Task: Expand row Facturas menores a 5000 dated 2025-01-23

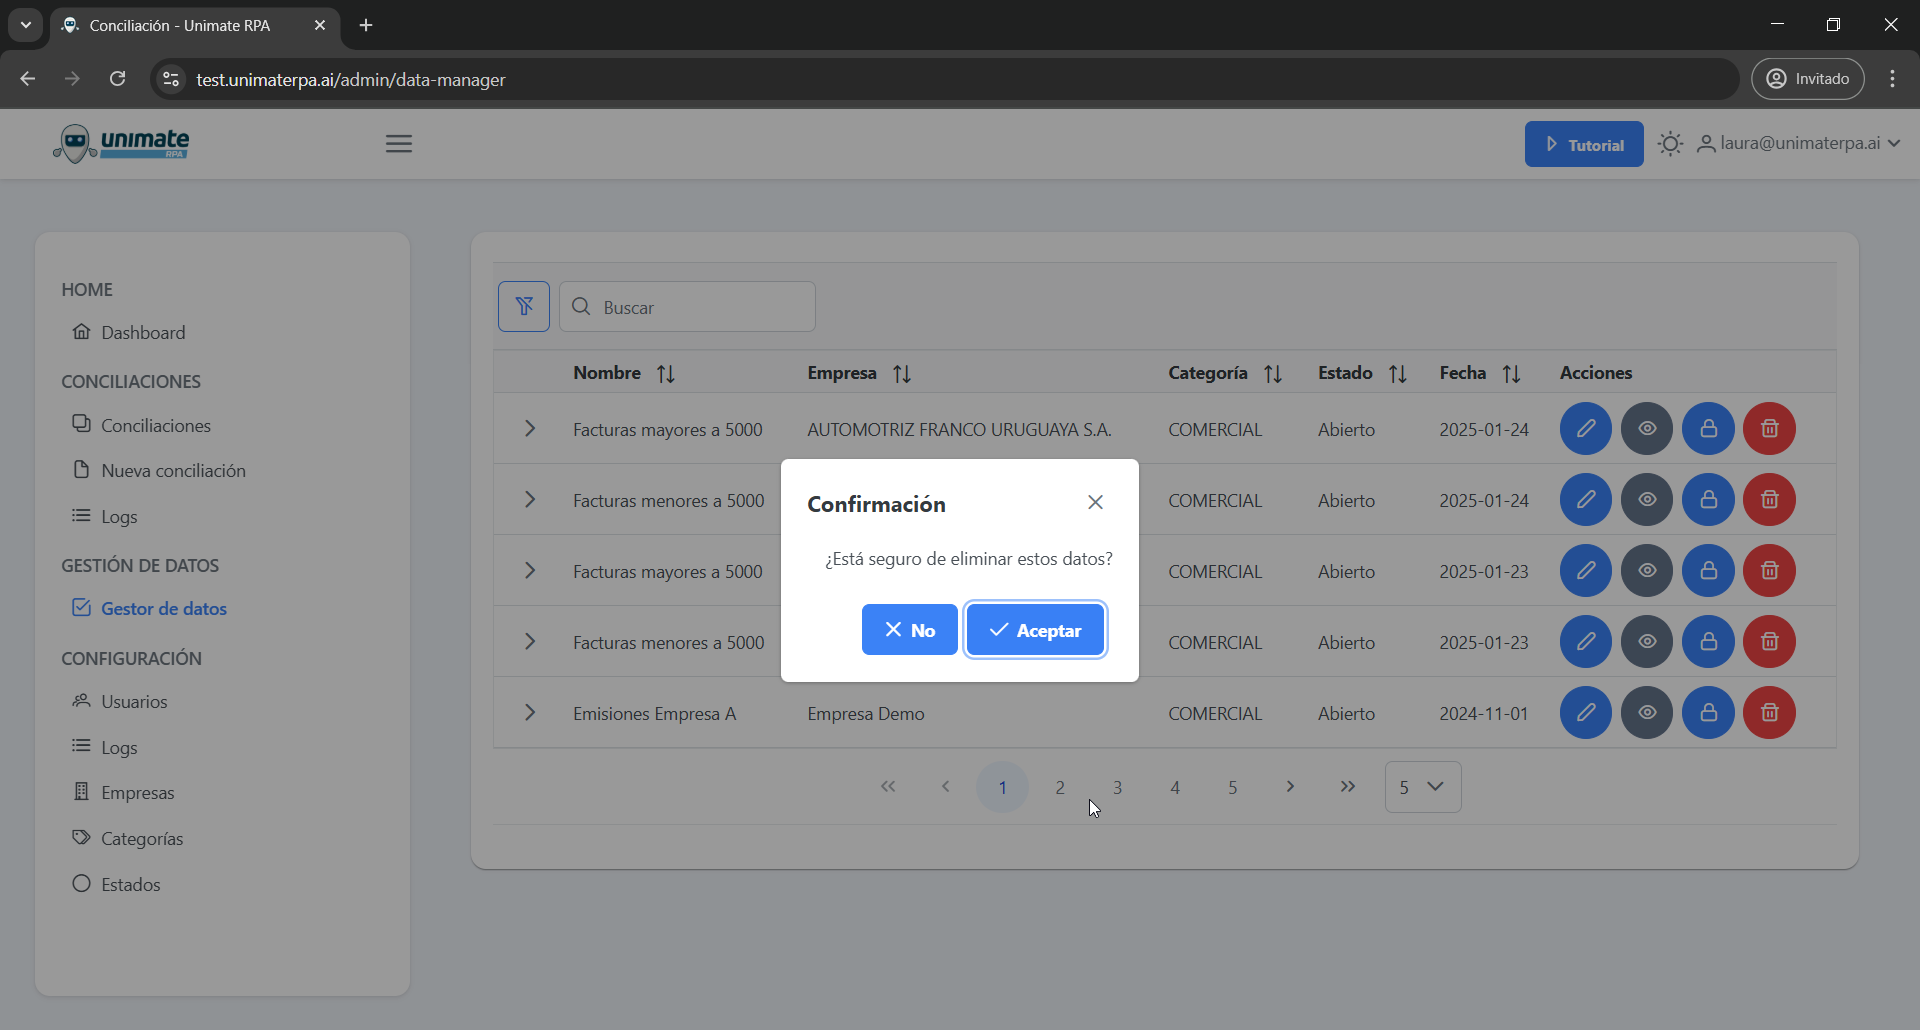Action: pos(530,642)
